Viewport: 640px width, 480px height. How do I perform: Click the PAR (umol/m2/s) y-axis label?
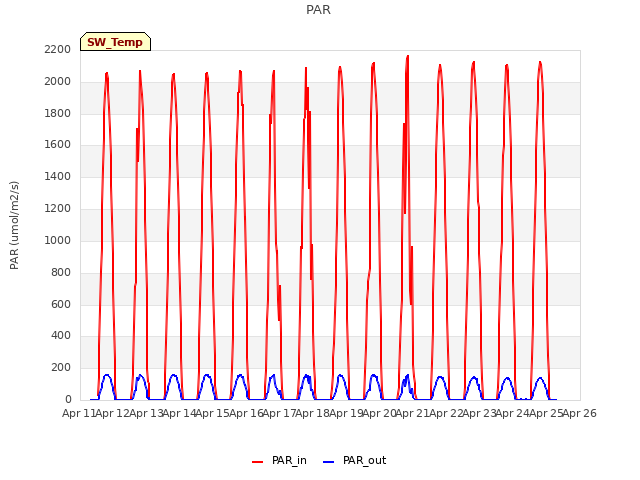pos(14,225)
